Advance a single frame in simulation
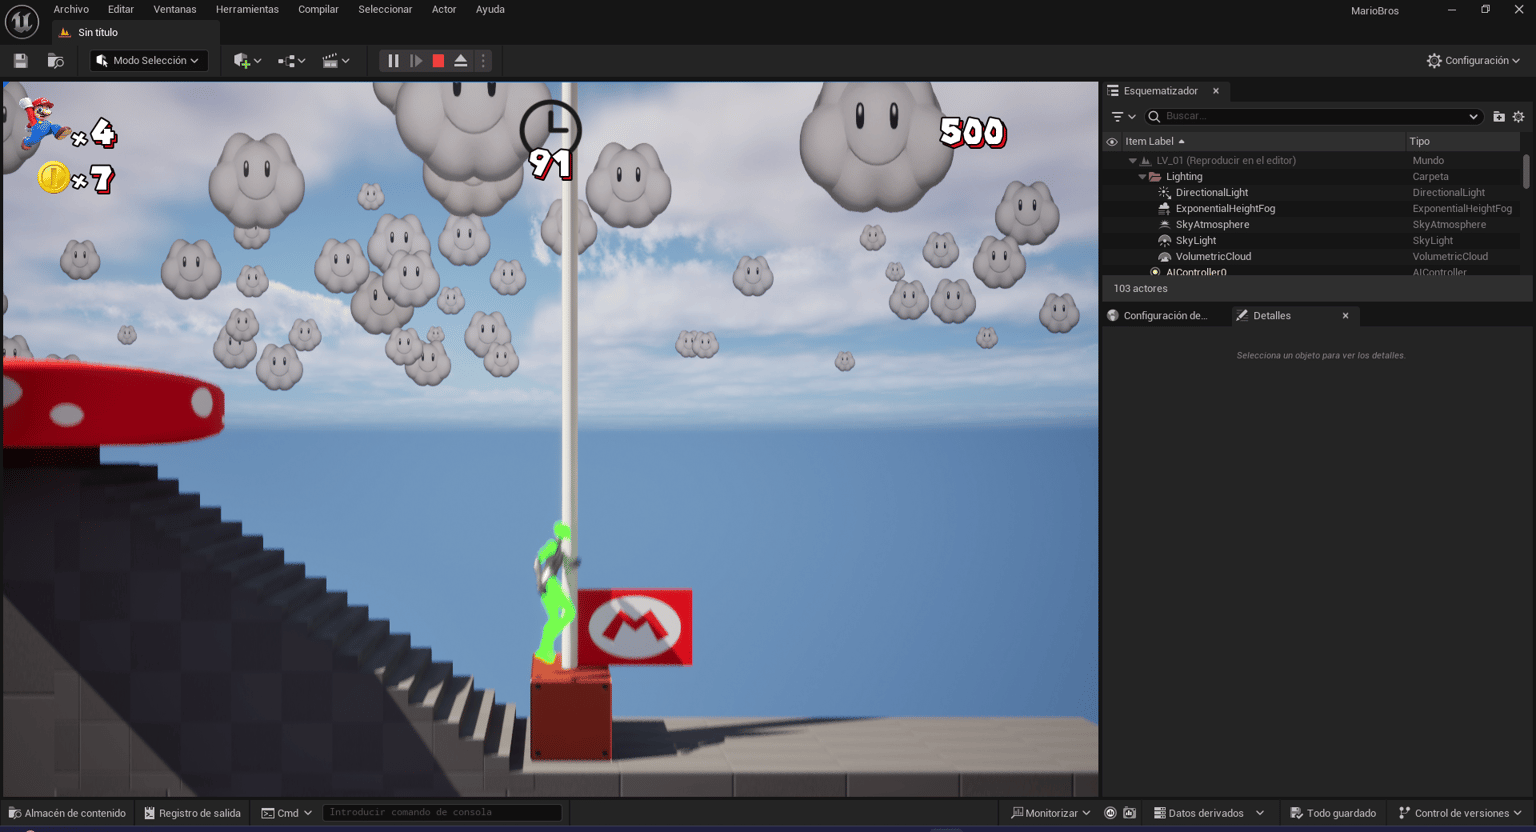1536x832 pixels. pos(416,61)
